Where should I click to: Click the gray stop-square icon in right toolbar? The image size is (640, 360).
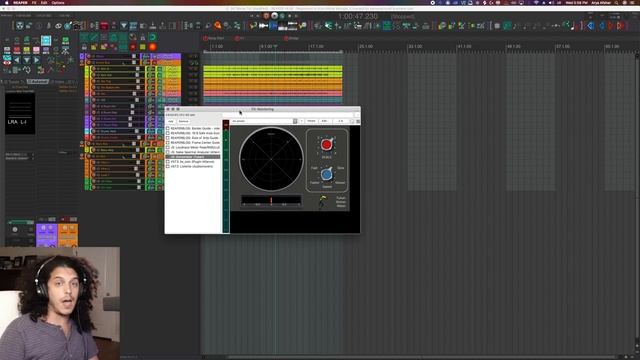(x=497, y=26)
